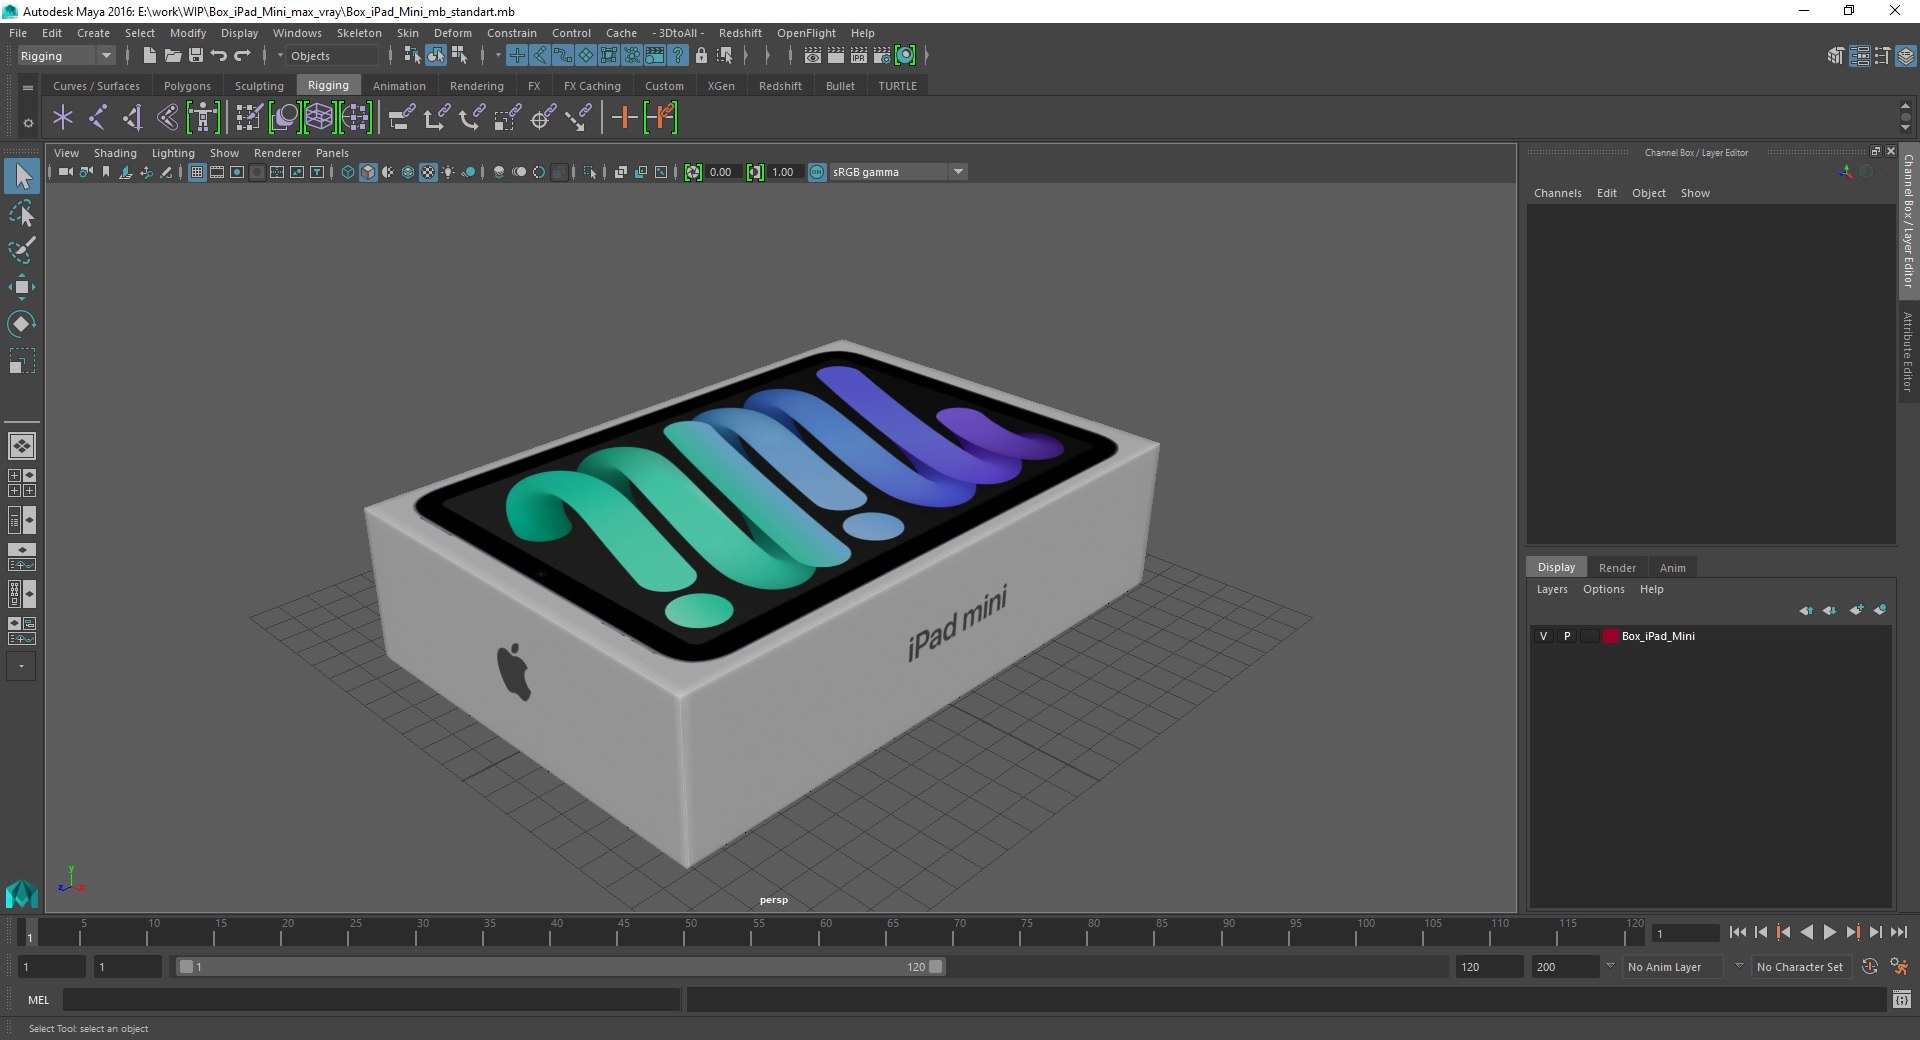This screenshot has width=1920, height=1040.
Task: Click the Point Constraint shelf icon
Action: (x=436, y=118)
